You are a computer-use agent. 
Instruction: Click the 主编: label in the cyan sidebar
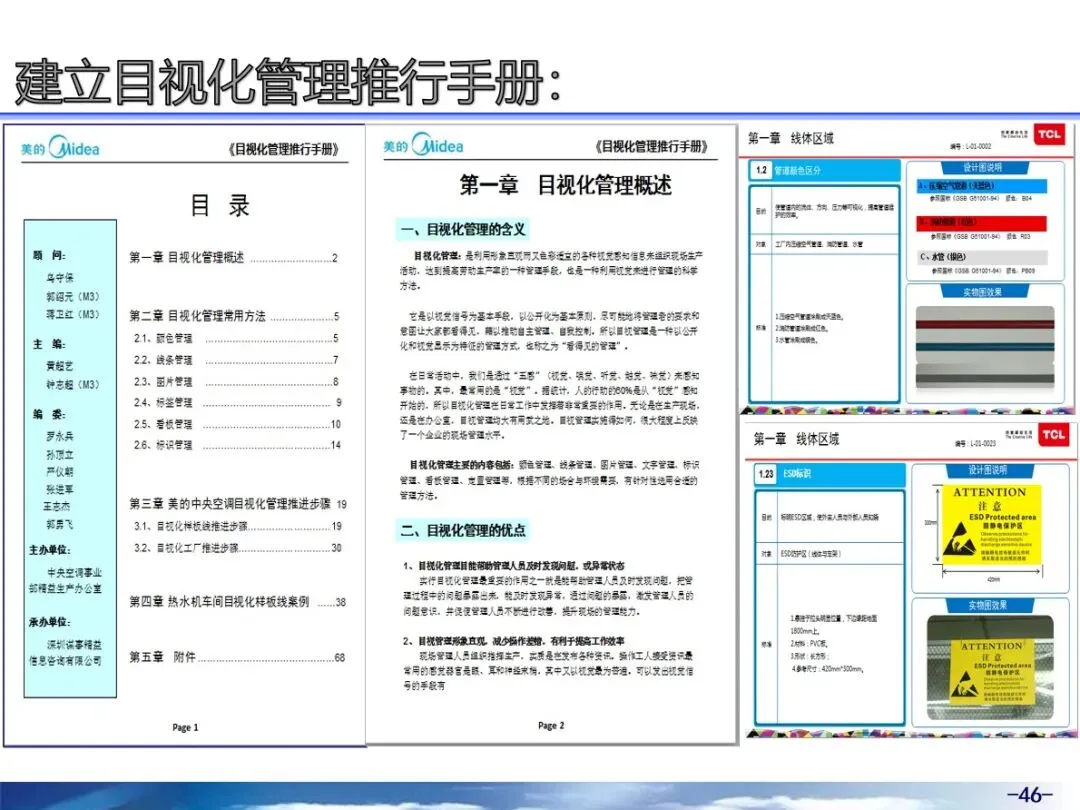pos(49,344)
